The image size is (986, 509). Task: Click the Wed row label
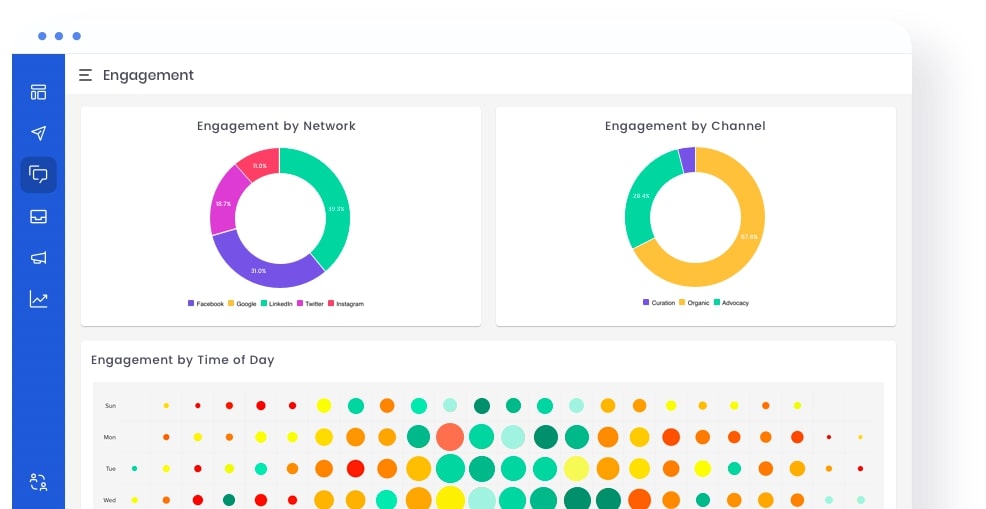(109, 500)
